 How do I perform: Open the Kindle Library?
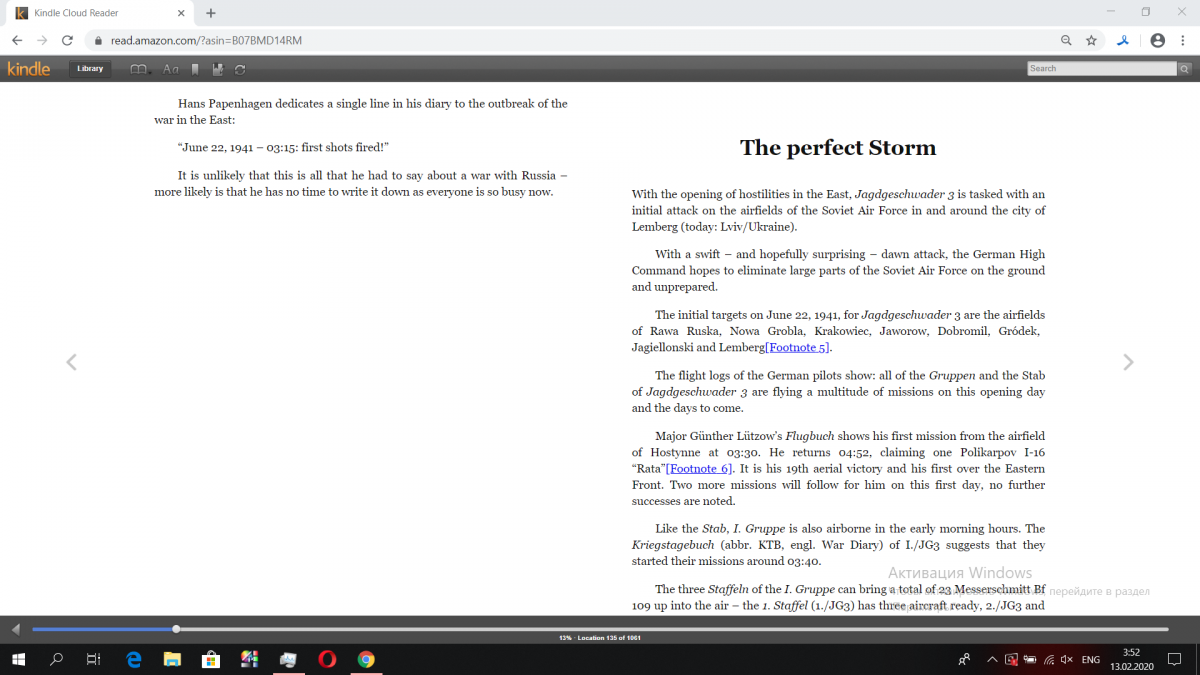(x=90, y=69)
